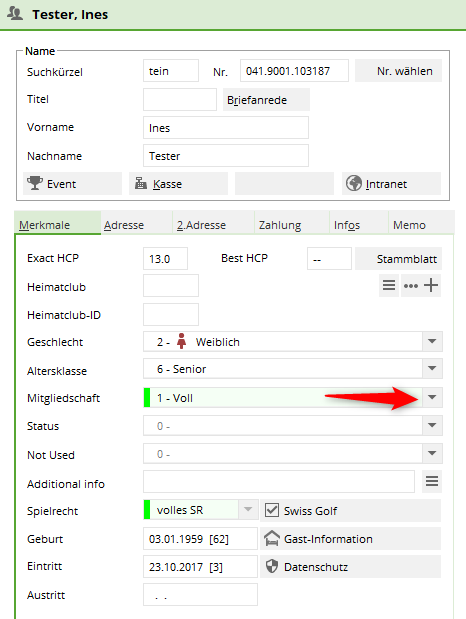The image size is (466, 619).
Task: Switch to the Adresse tab
Action: (x=124, y=225)
